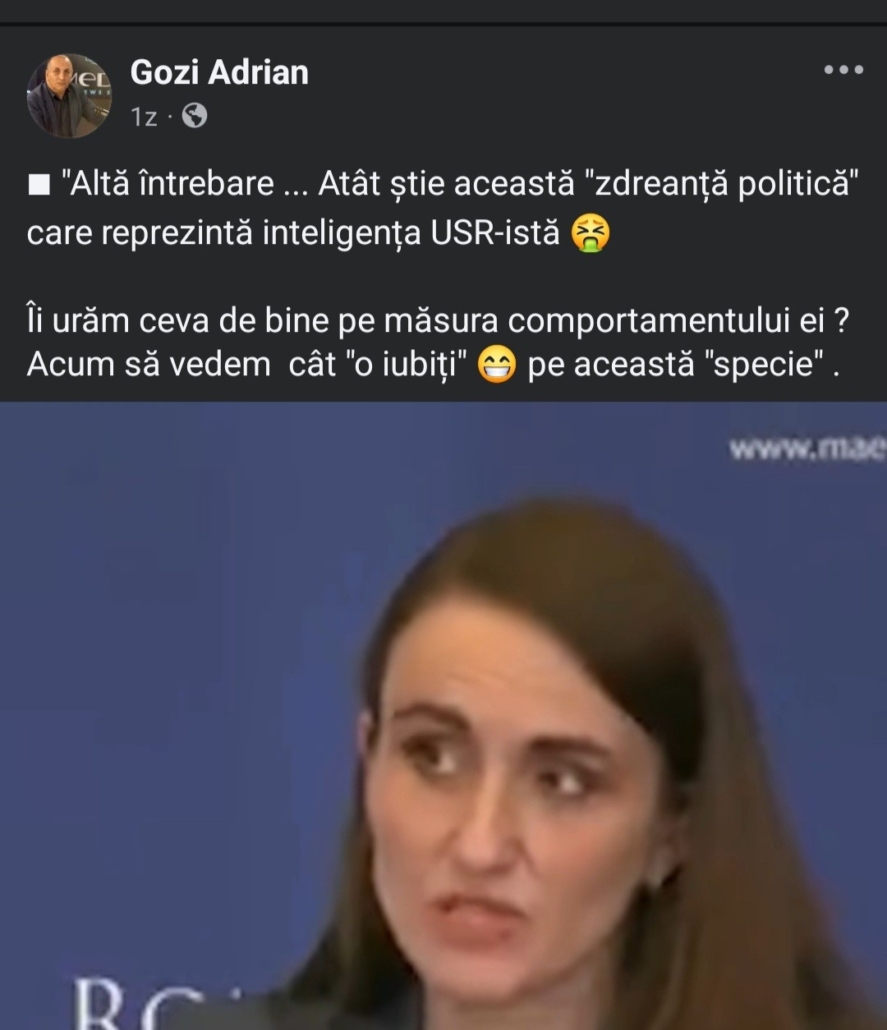This screenshot has width=887, height=1030.
Task: Open the Gozi Adrian name link
Action: (219, 72)
